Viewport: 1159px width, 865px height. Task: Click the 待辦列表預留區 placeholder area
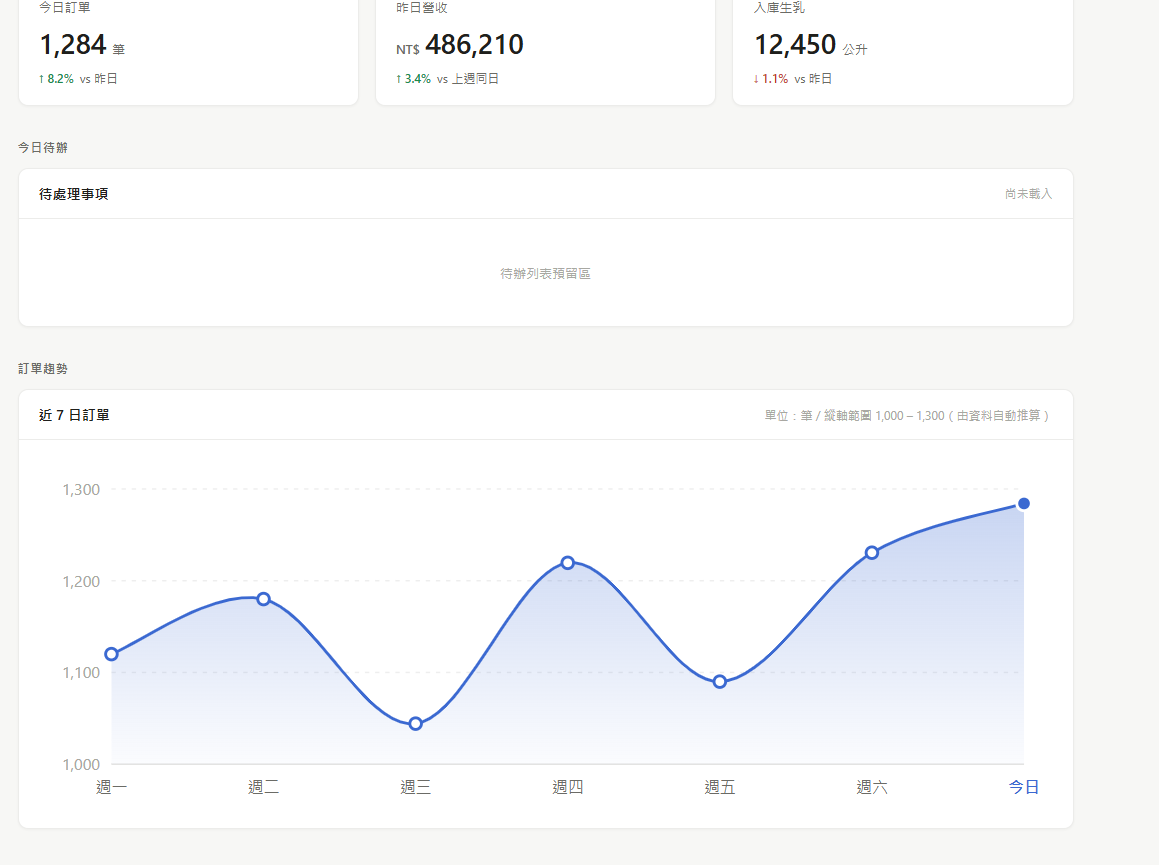click(545, 273)
